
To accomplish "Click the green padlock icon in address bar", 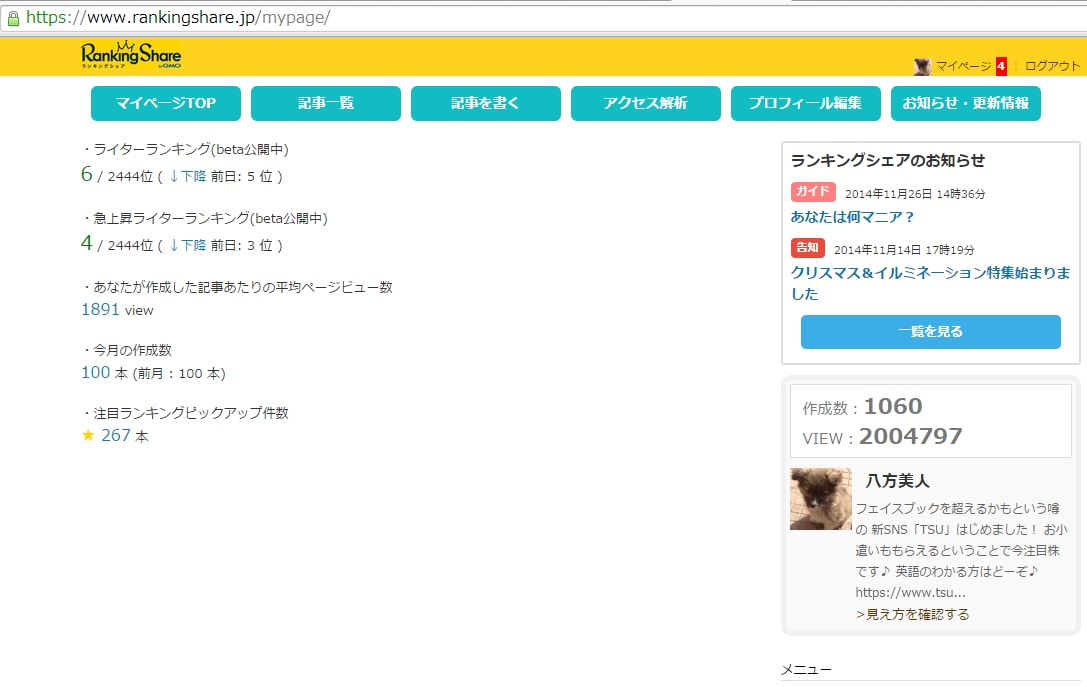I will click(13, 18).
